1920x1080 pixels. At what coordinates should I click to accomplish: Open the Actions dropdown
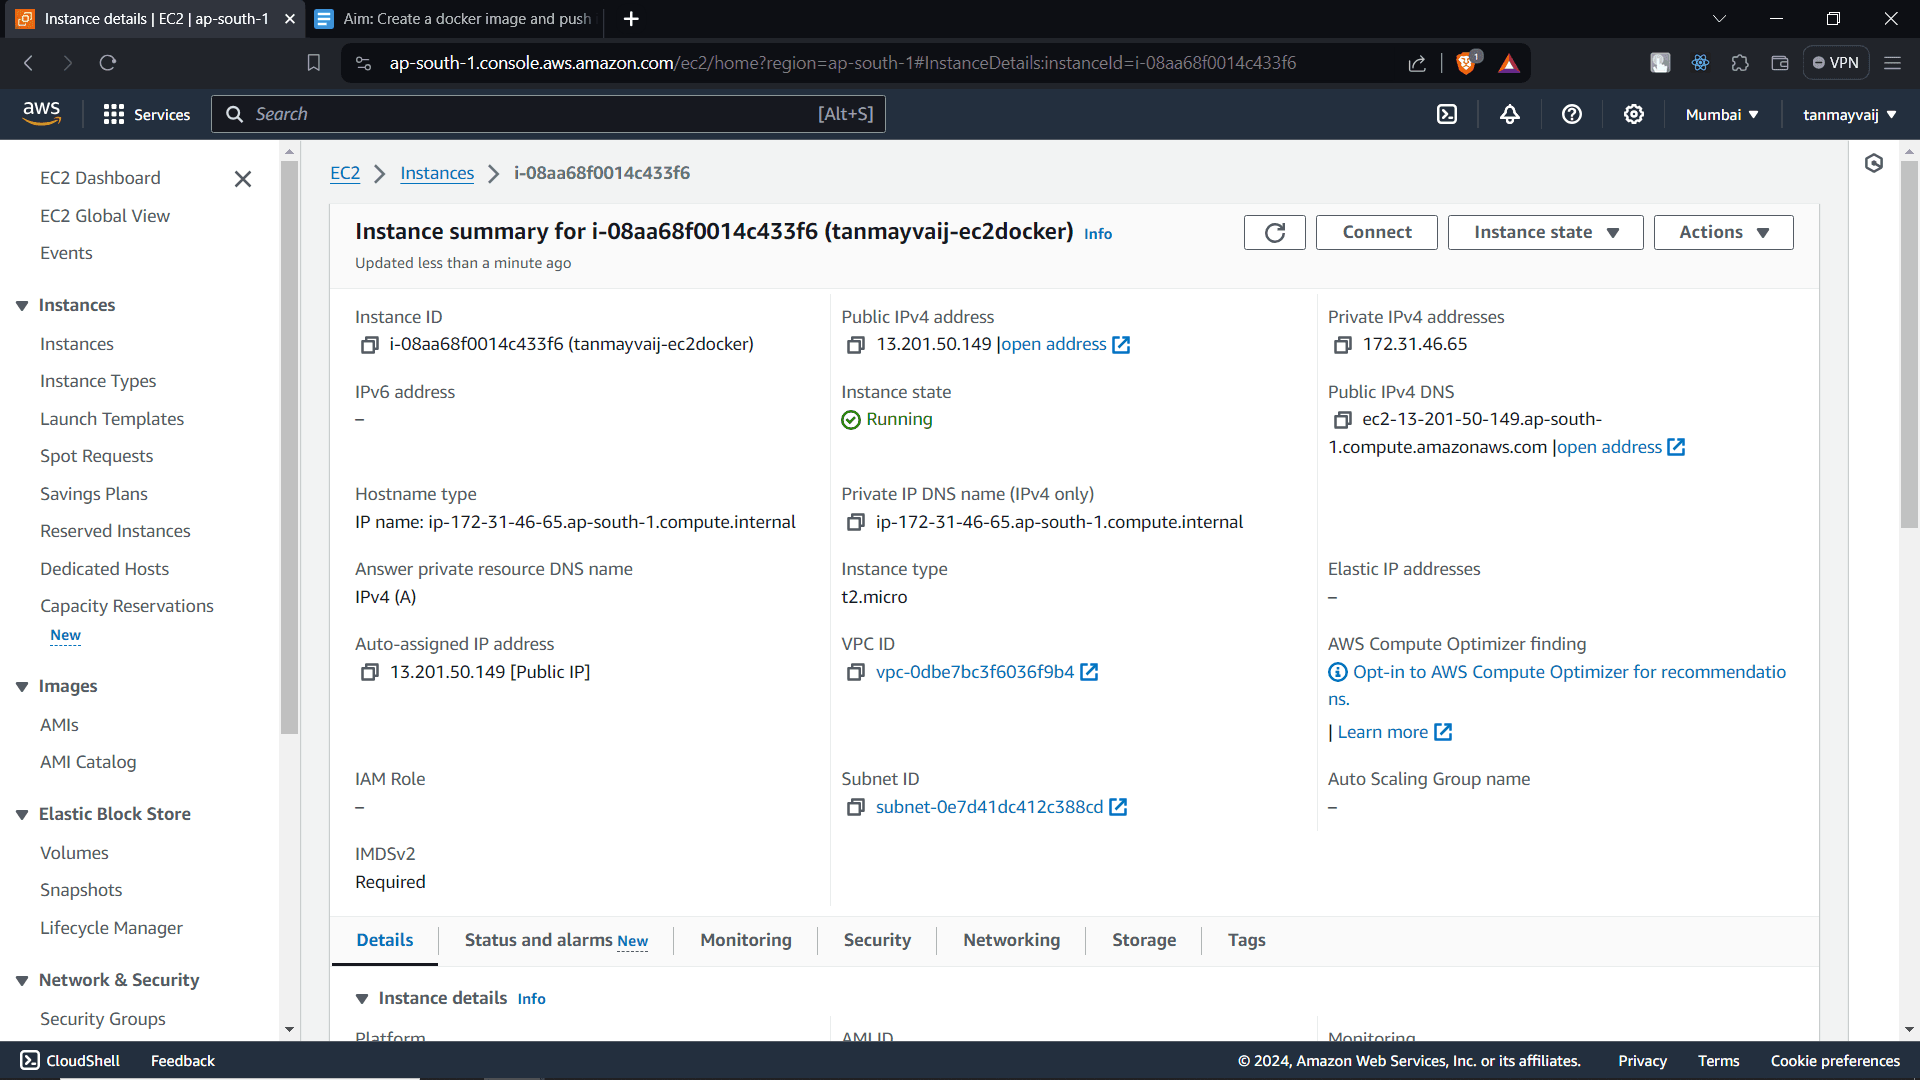coord(1723,232)
